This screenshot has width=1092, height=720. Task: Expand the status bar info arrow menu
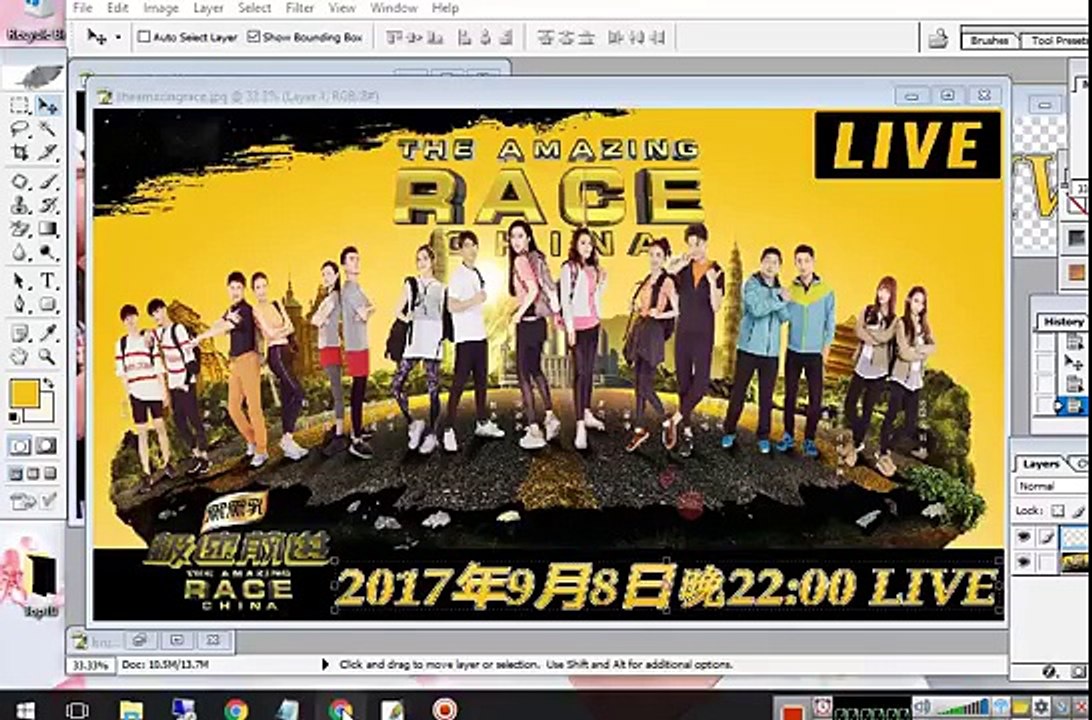tap(325, 664)
